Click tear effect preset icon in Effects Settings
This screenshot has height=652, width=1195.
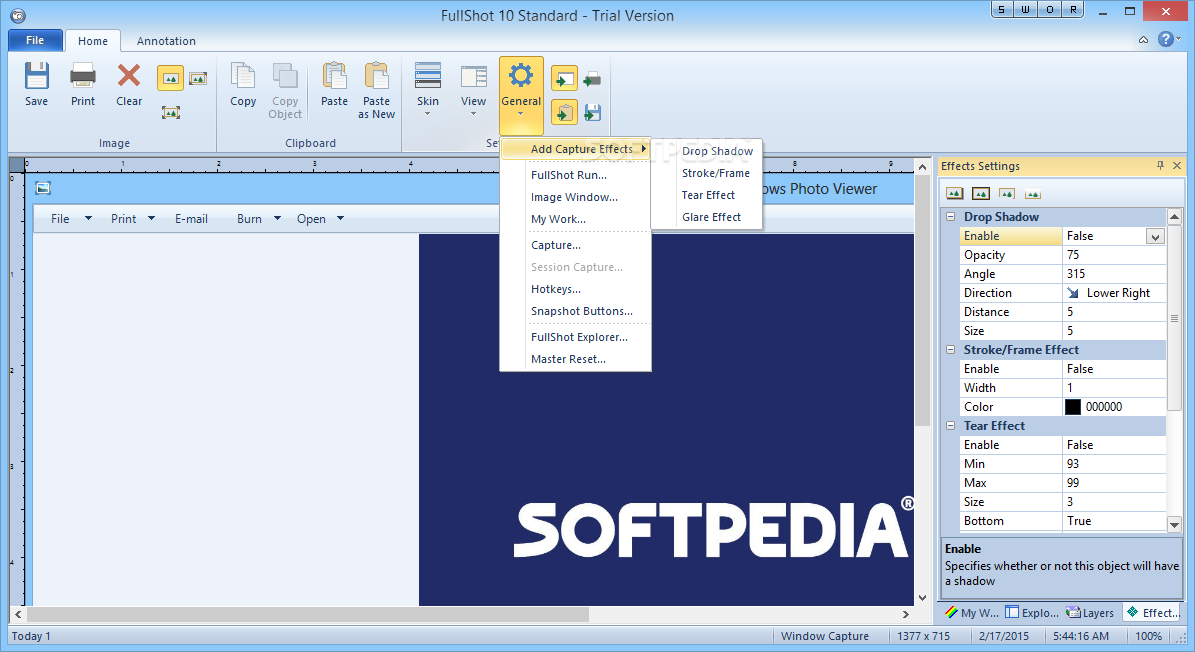(x=1007, y=193)
